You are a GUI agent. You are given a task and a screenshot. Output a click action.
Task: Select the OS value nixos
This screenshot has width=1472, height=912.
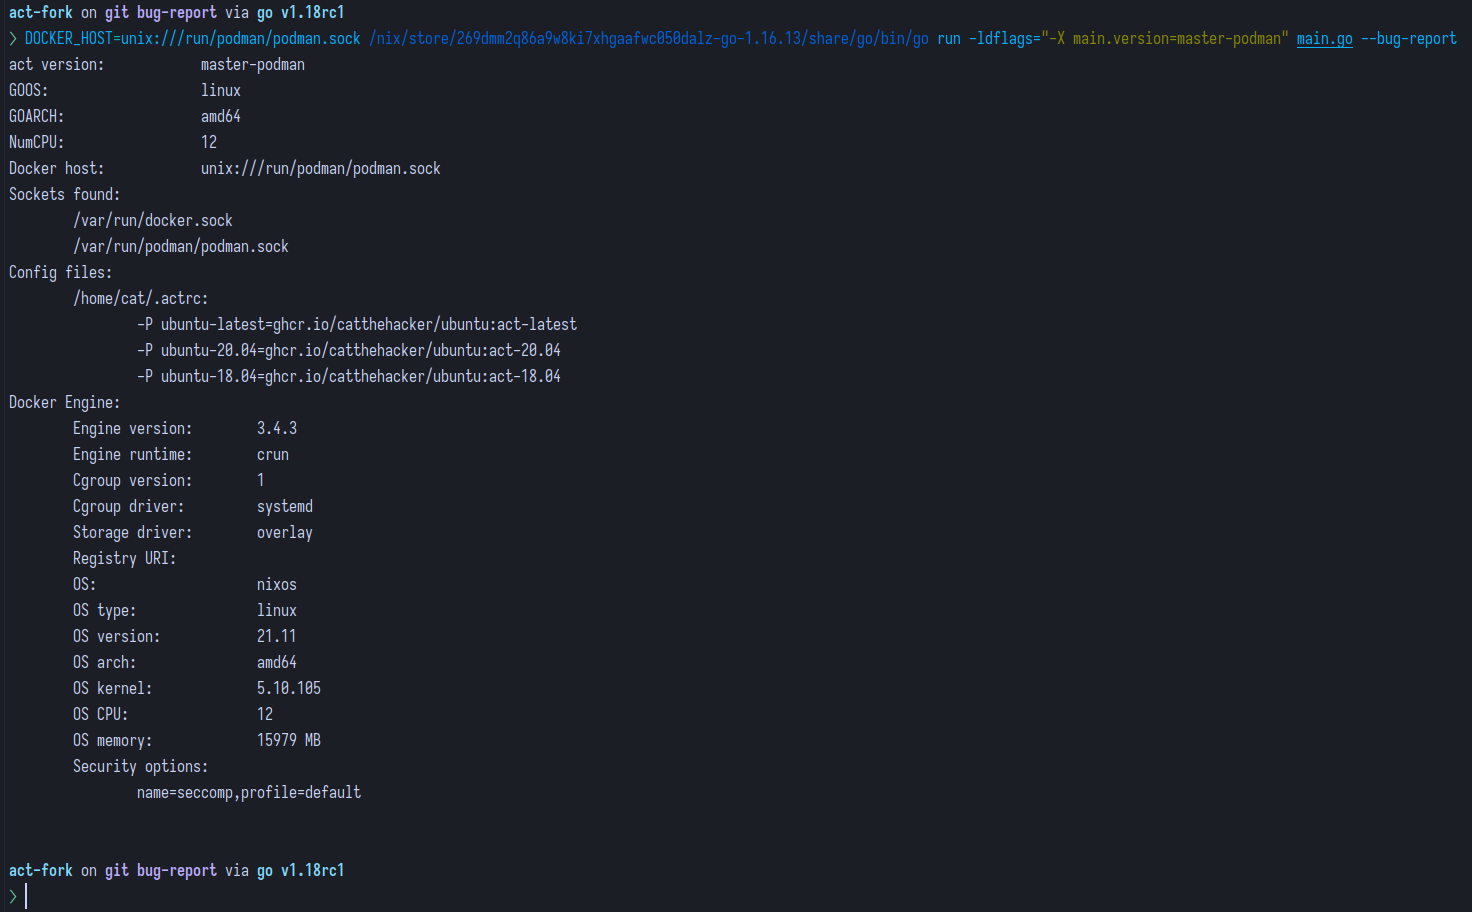pos(277,585)
